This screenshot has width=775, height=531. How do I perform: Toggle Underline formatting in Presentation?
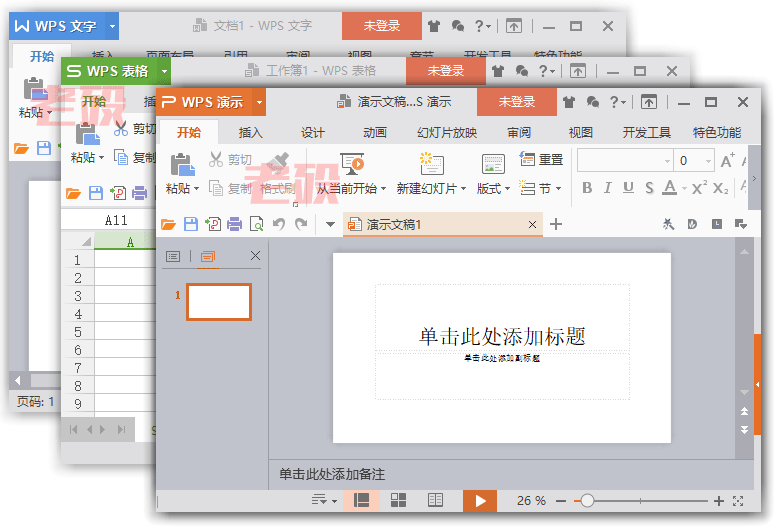pyautogui.click(x=628, y=188)
